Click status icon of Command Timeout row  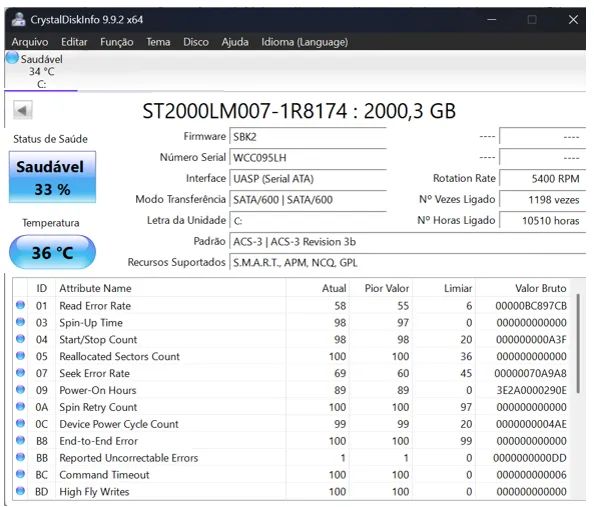20,474
